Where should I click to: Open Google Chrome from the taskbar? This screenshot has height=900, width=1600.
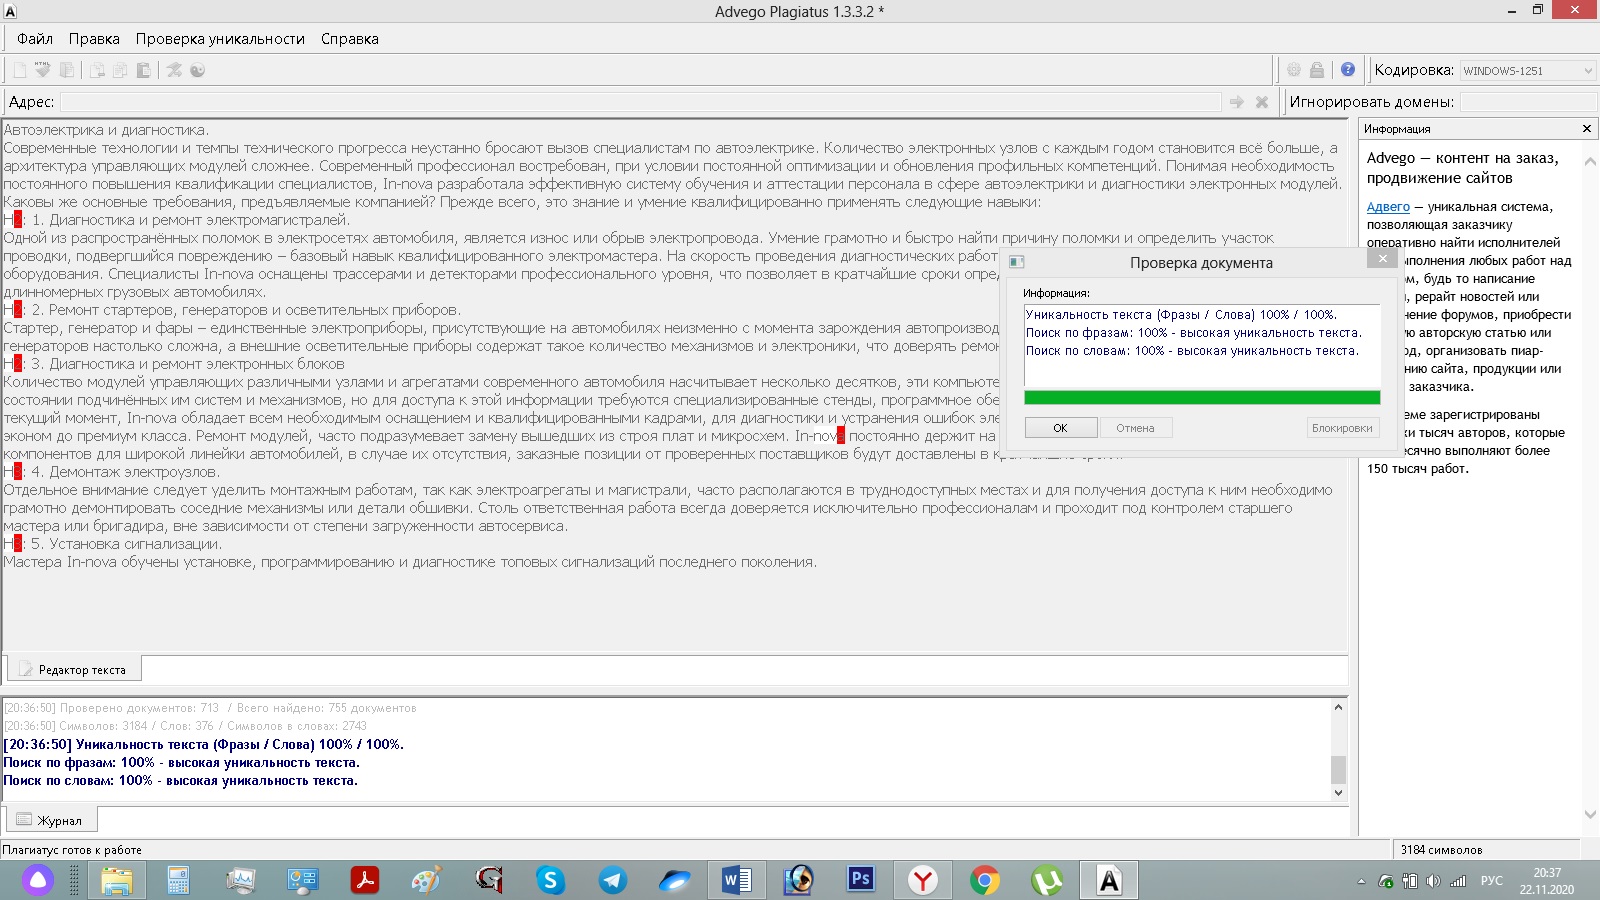click(984, 880)
